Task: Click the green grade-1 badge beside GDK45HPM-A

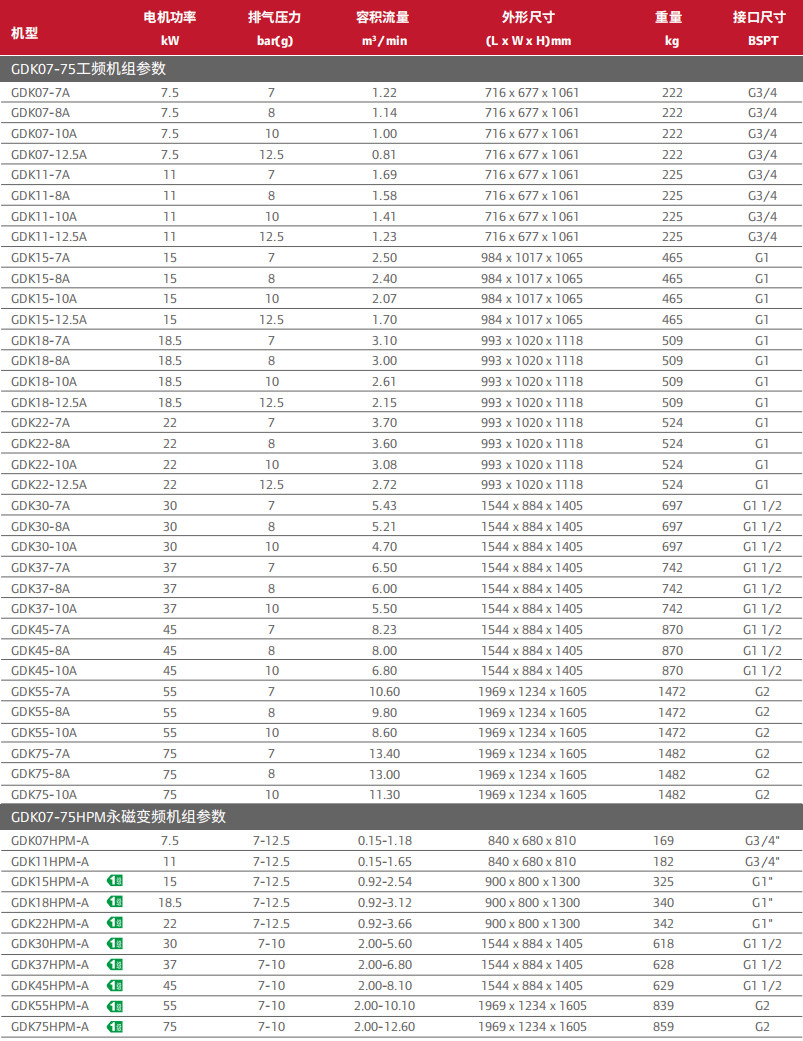Action: tap(116, 985)
